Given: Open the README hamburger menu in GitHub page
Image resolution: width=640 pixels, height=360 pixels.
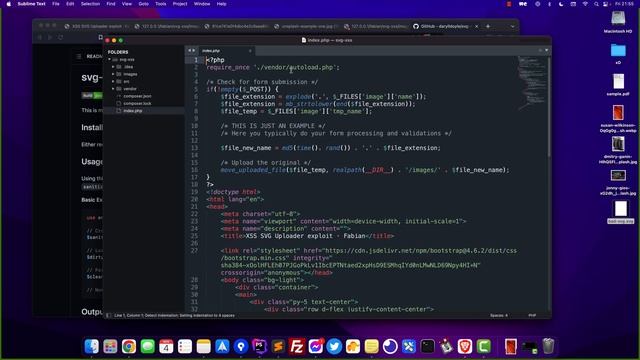Looking at the screenshot, I should coord(78,56).
